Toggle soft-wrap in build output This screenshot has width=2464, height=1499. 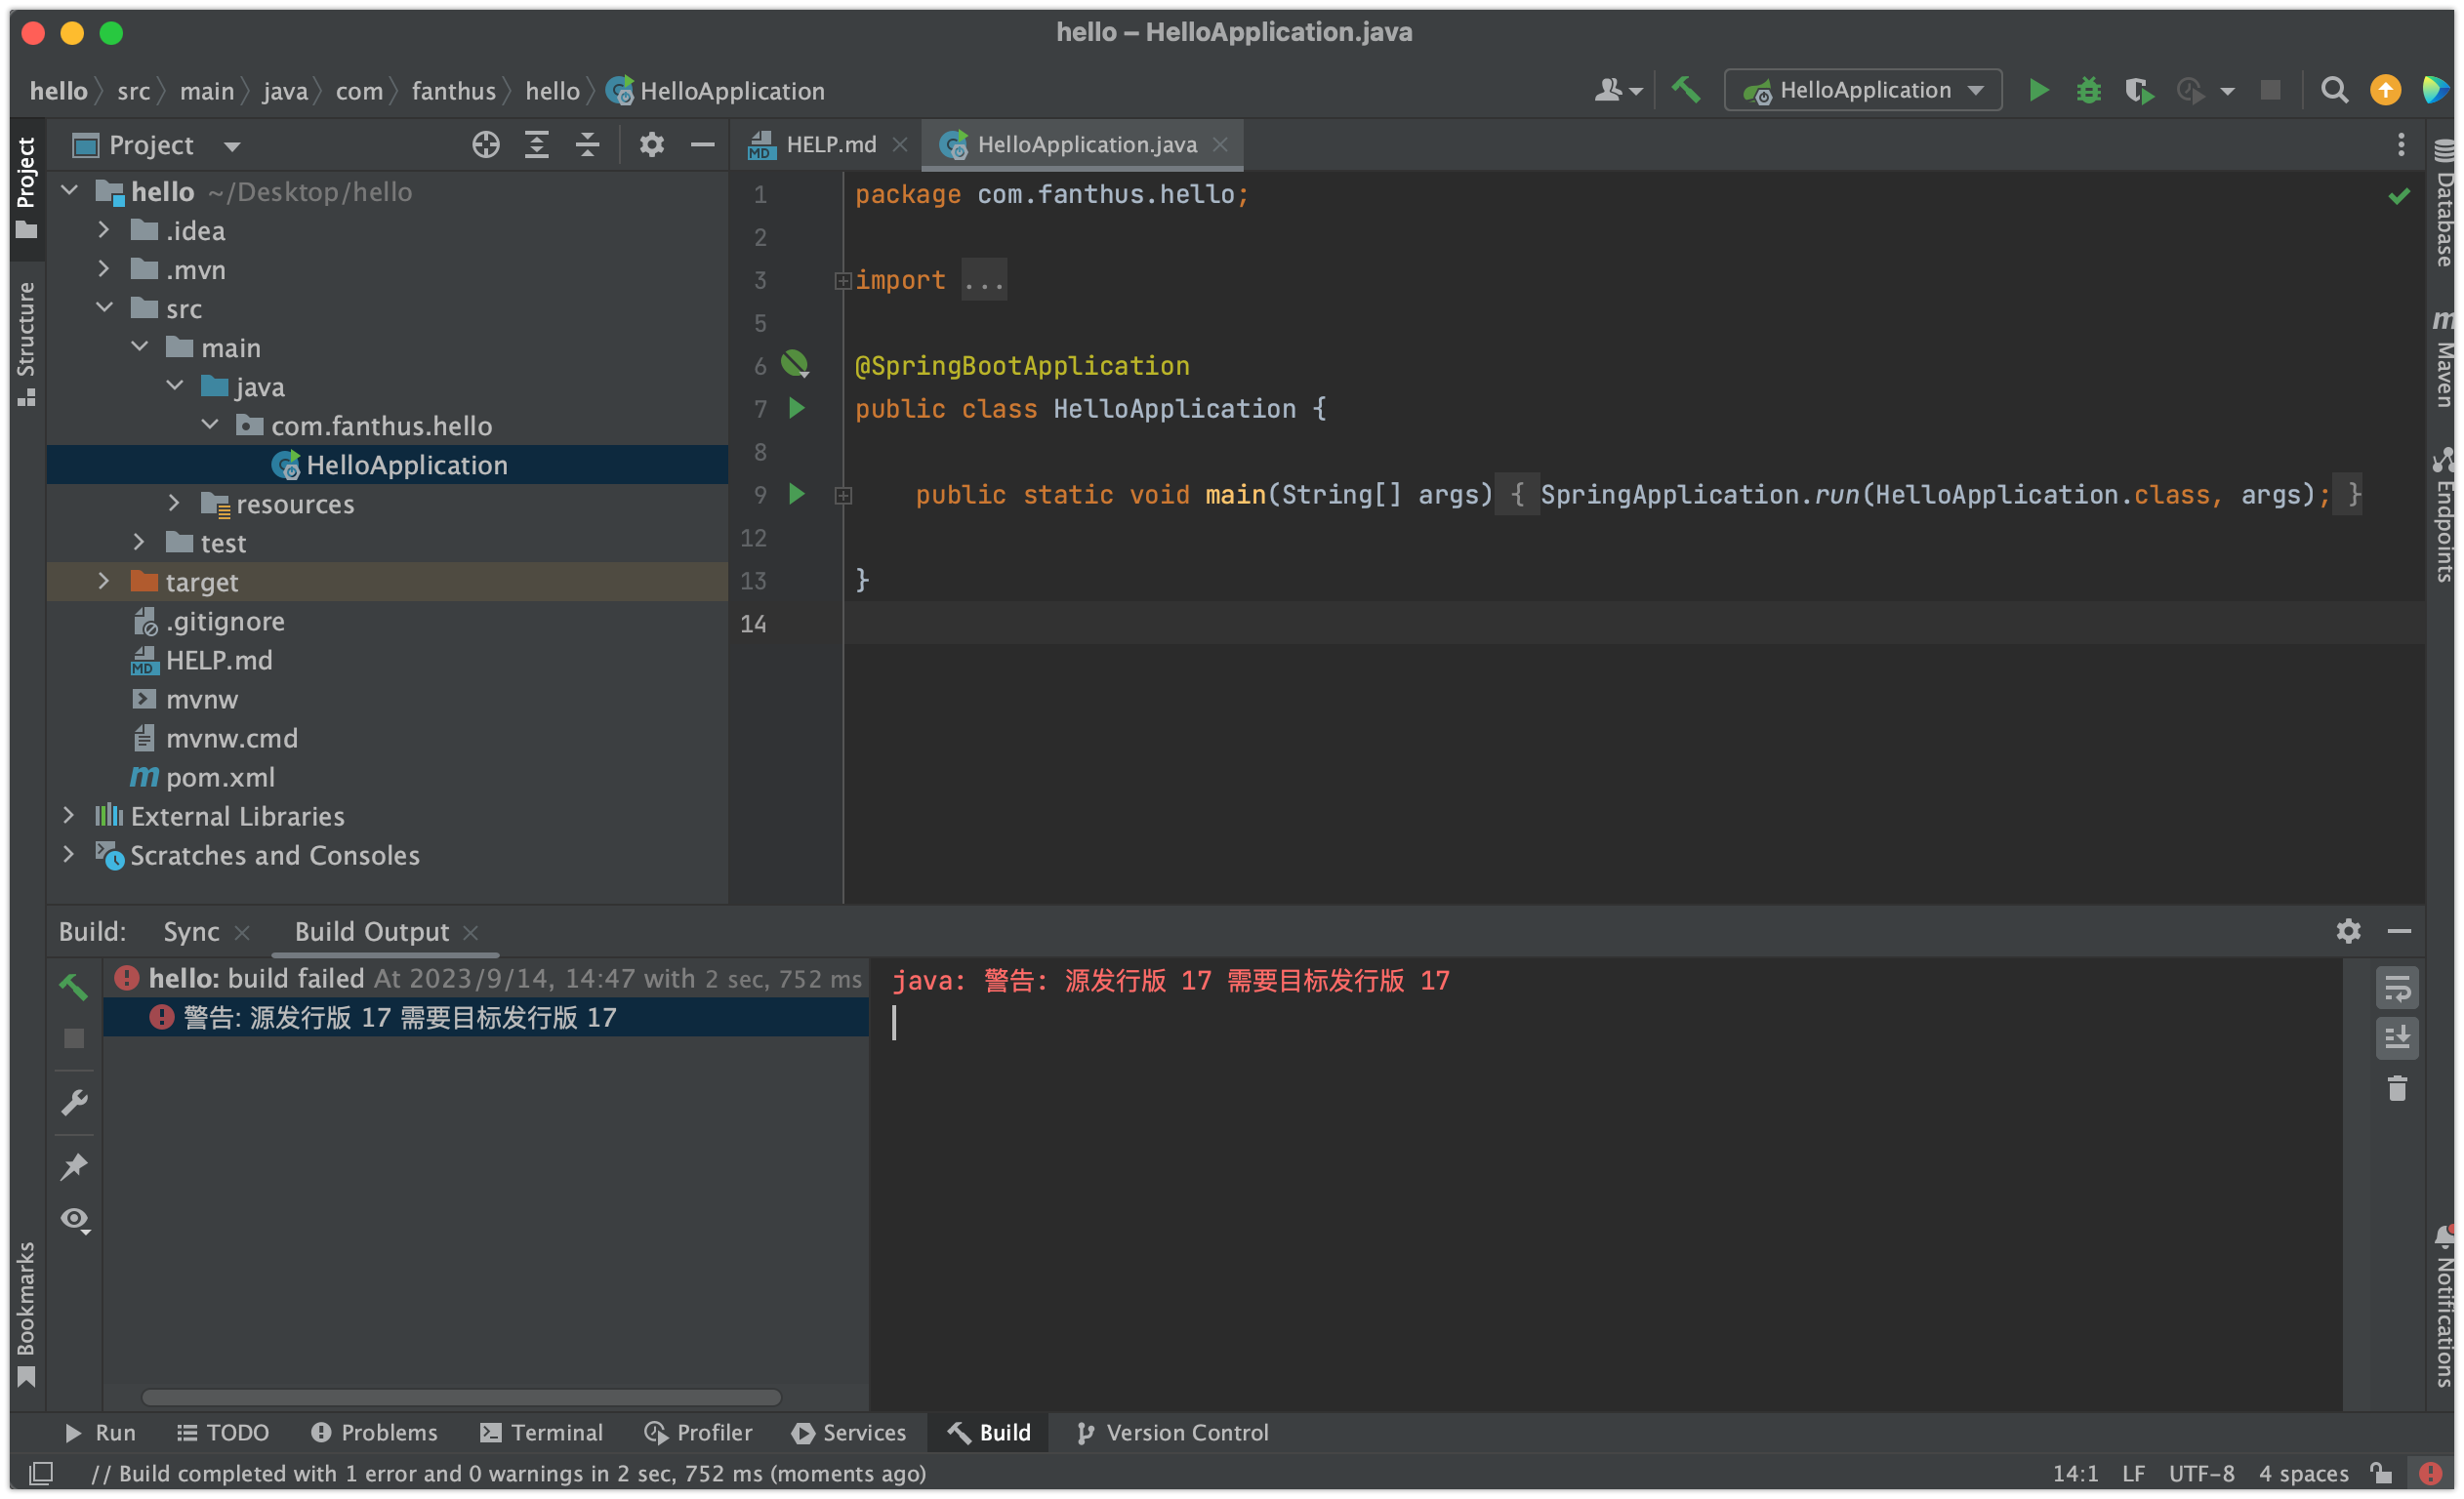2397,988
